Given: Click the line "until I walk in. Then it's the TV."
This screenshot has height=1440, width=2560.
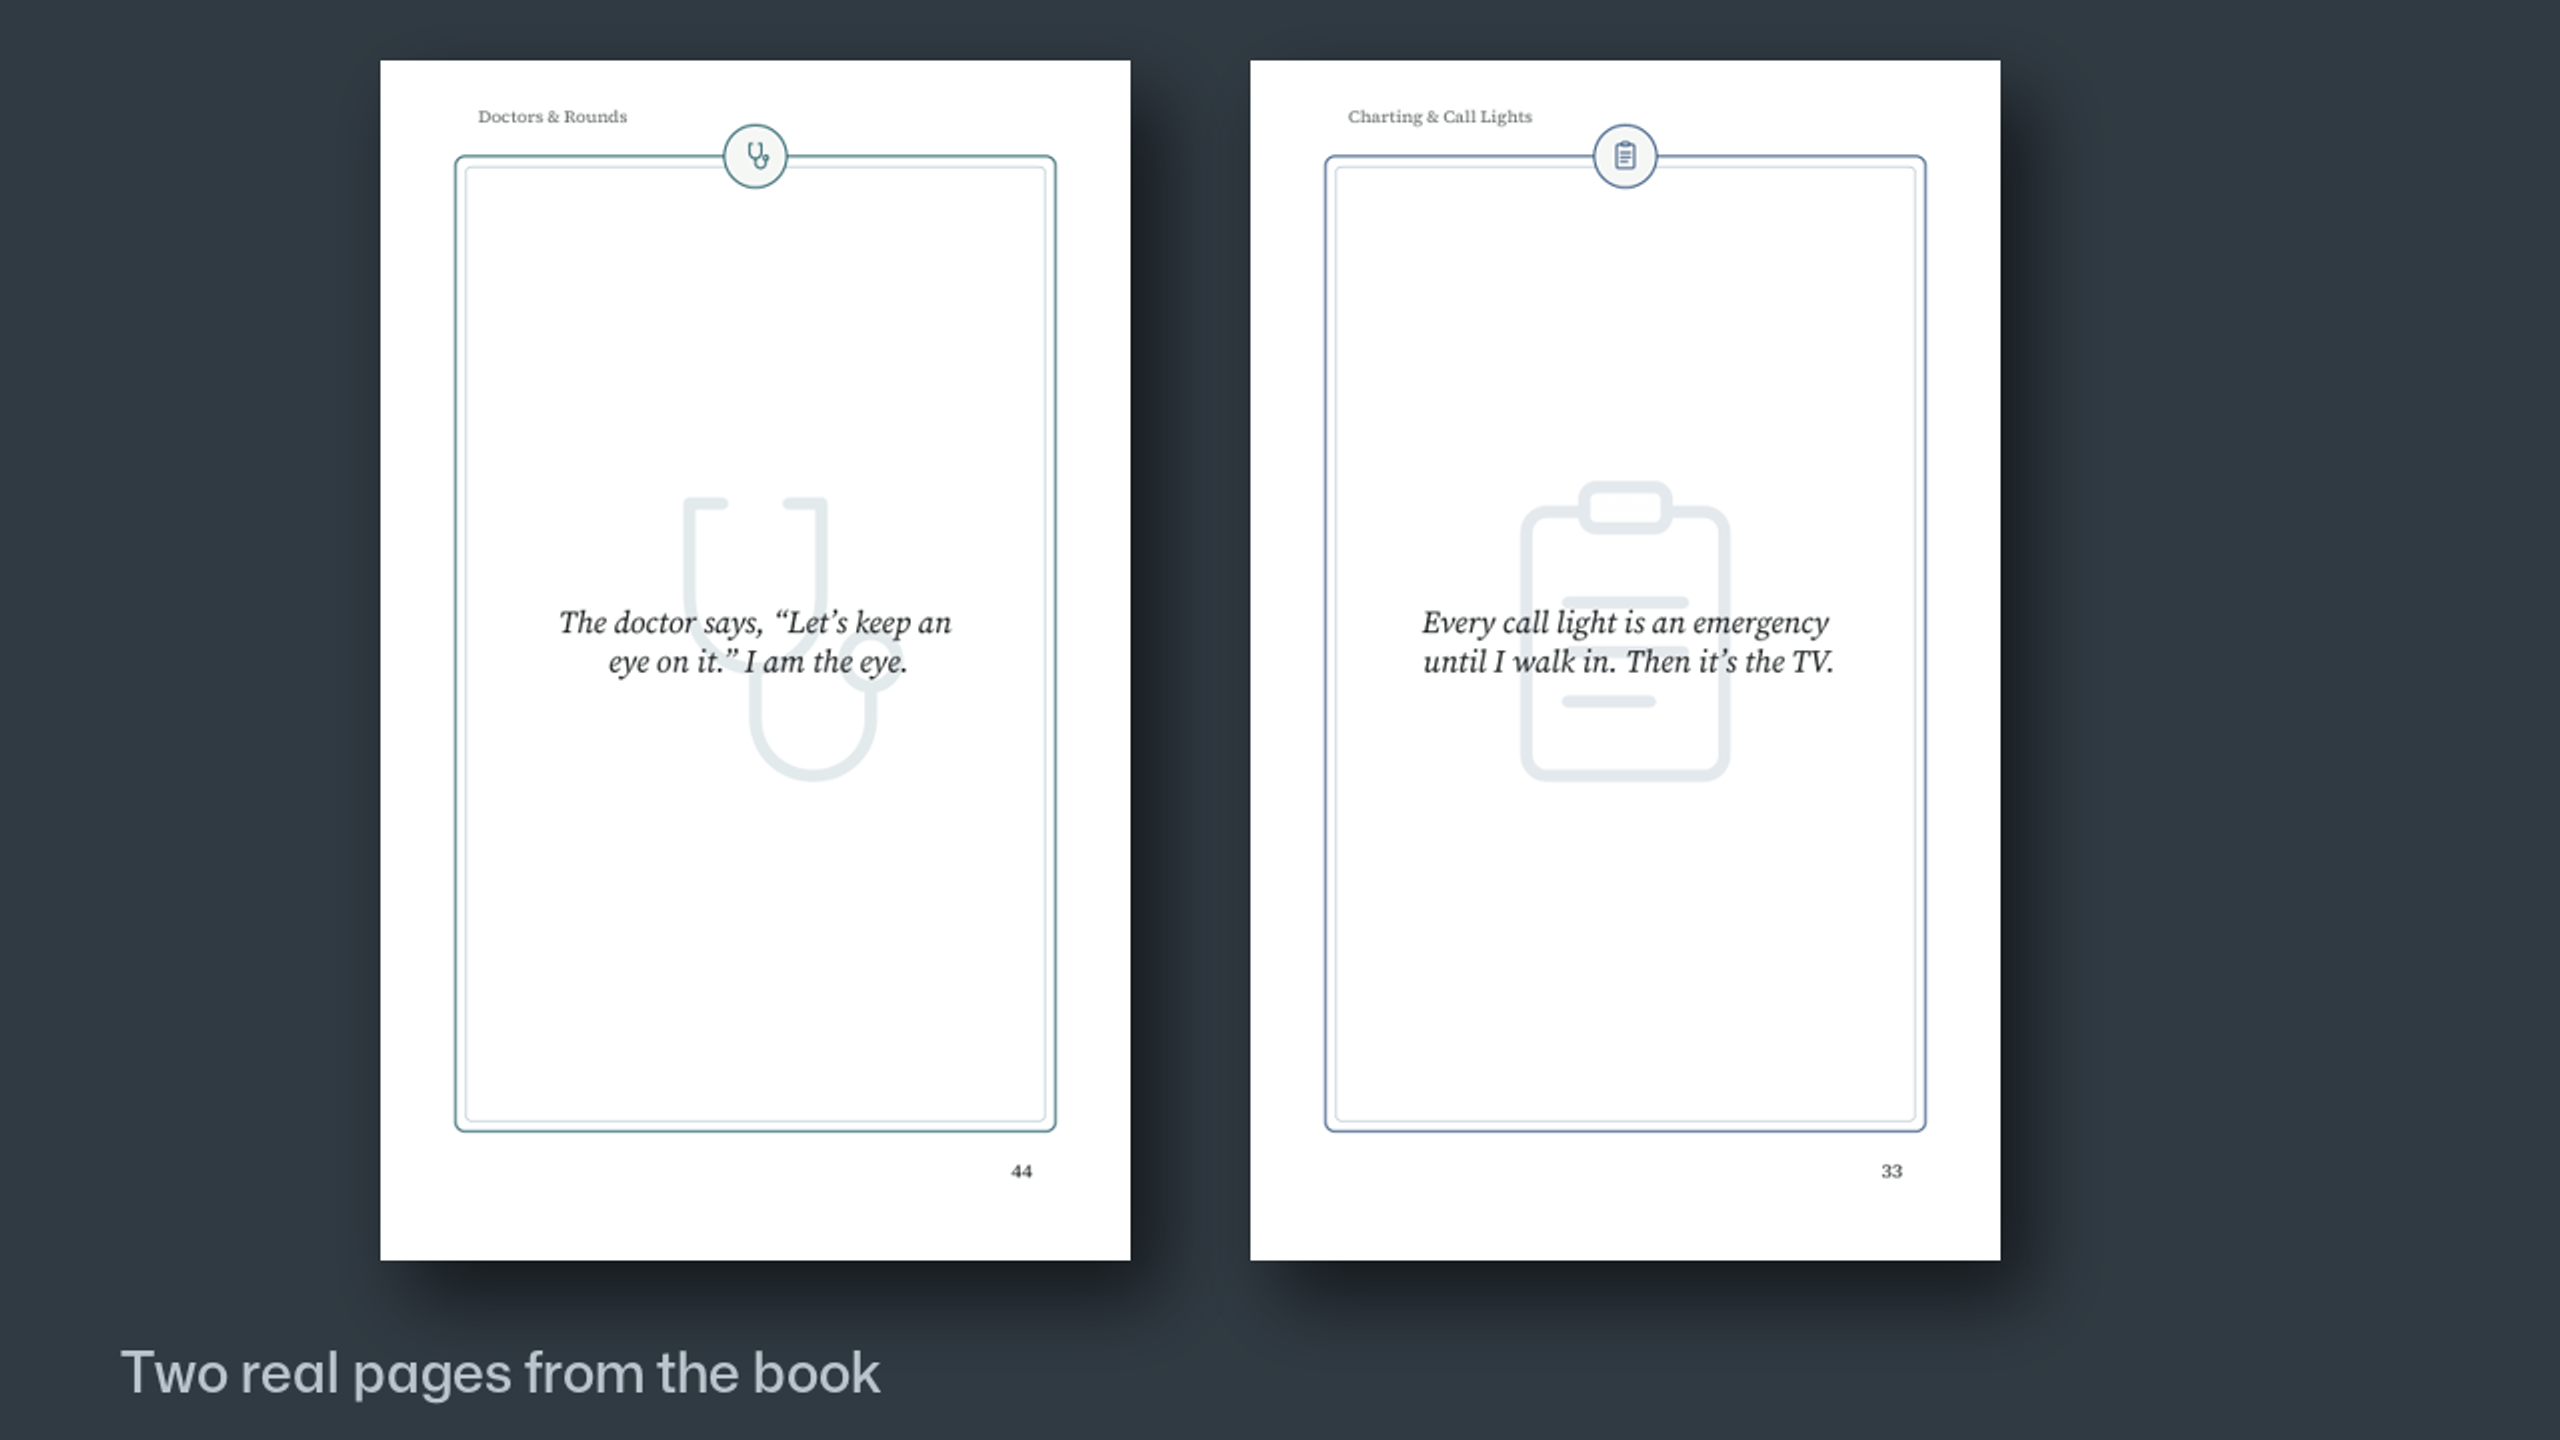Looking at the screenshot, I should (x=1628, y=662).
